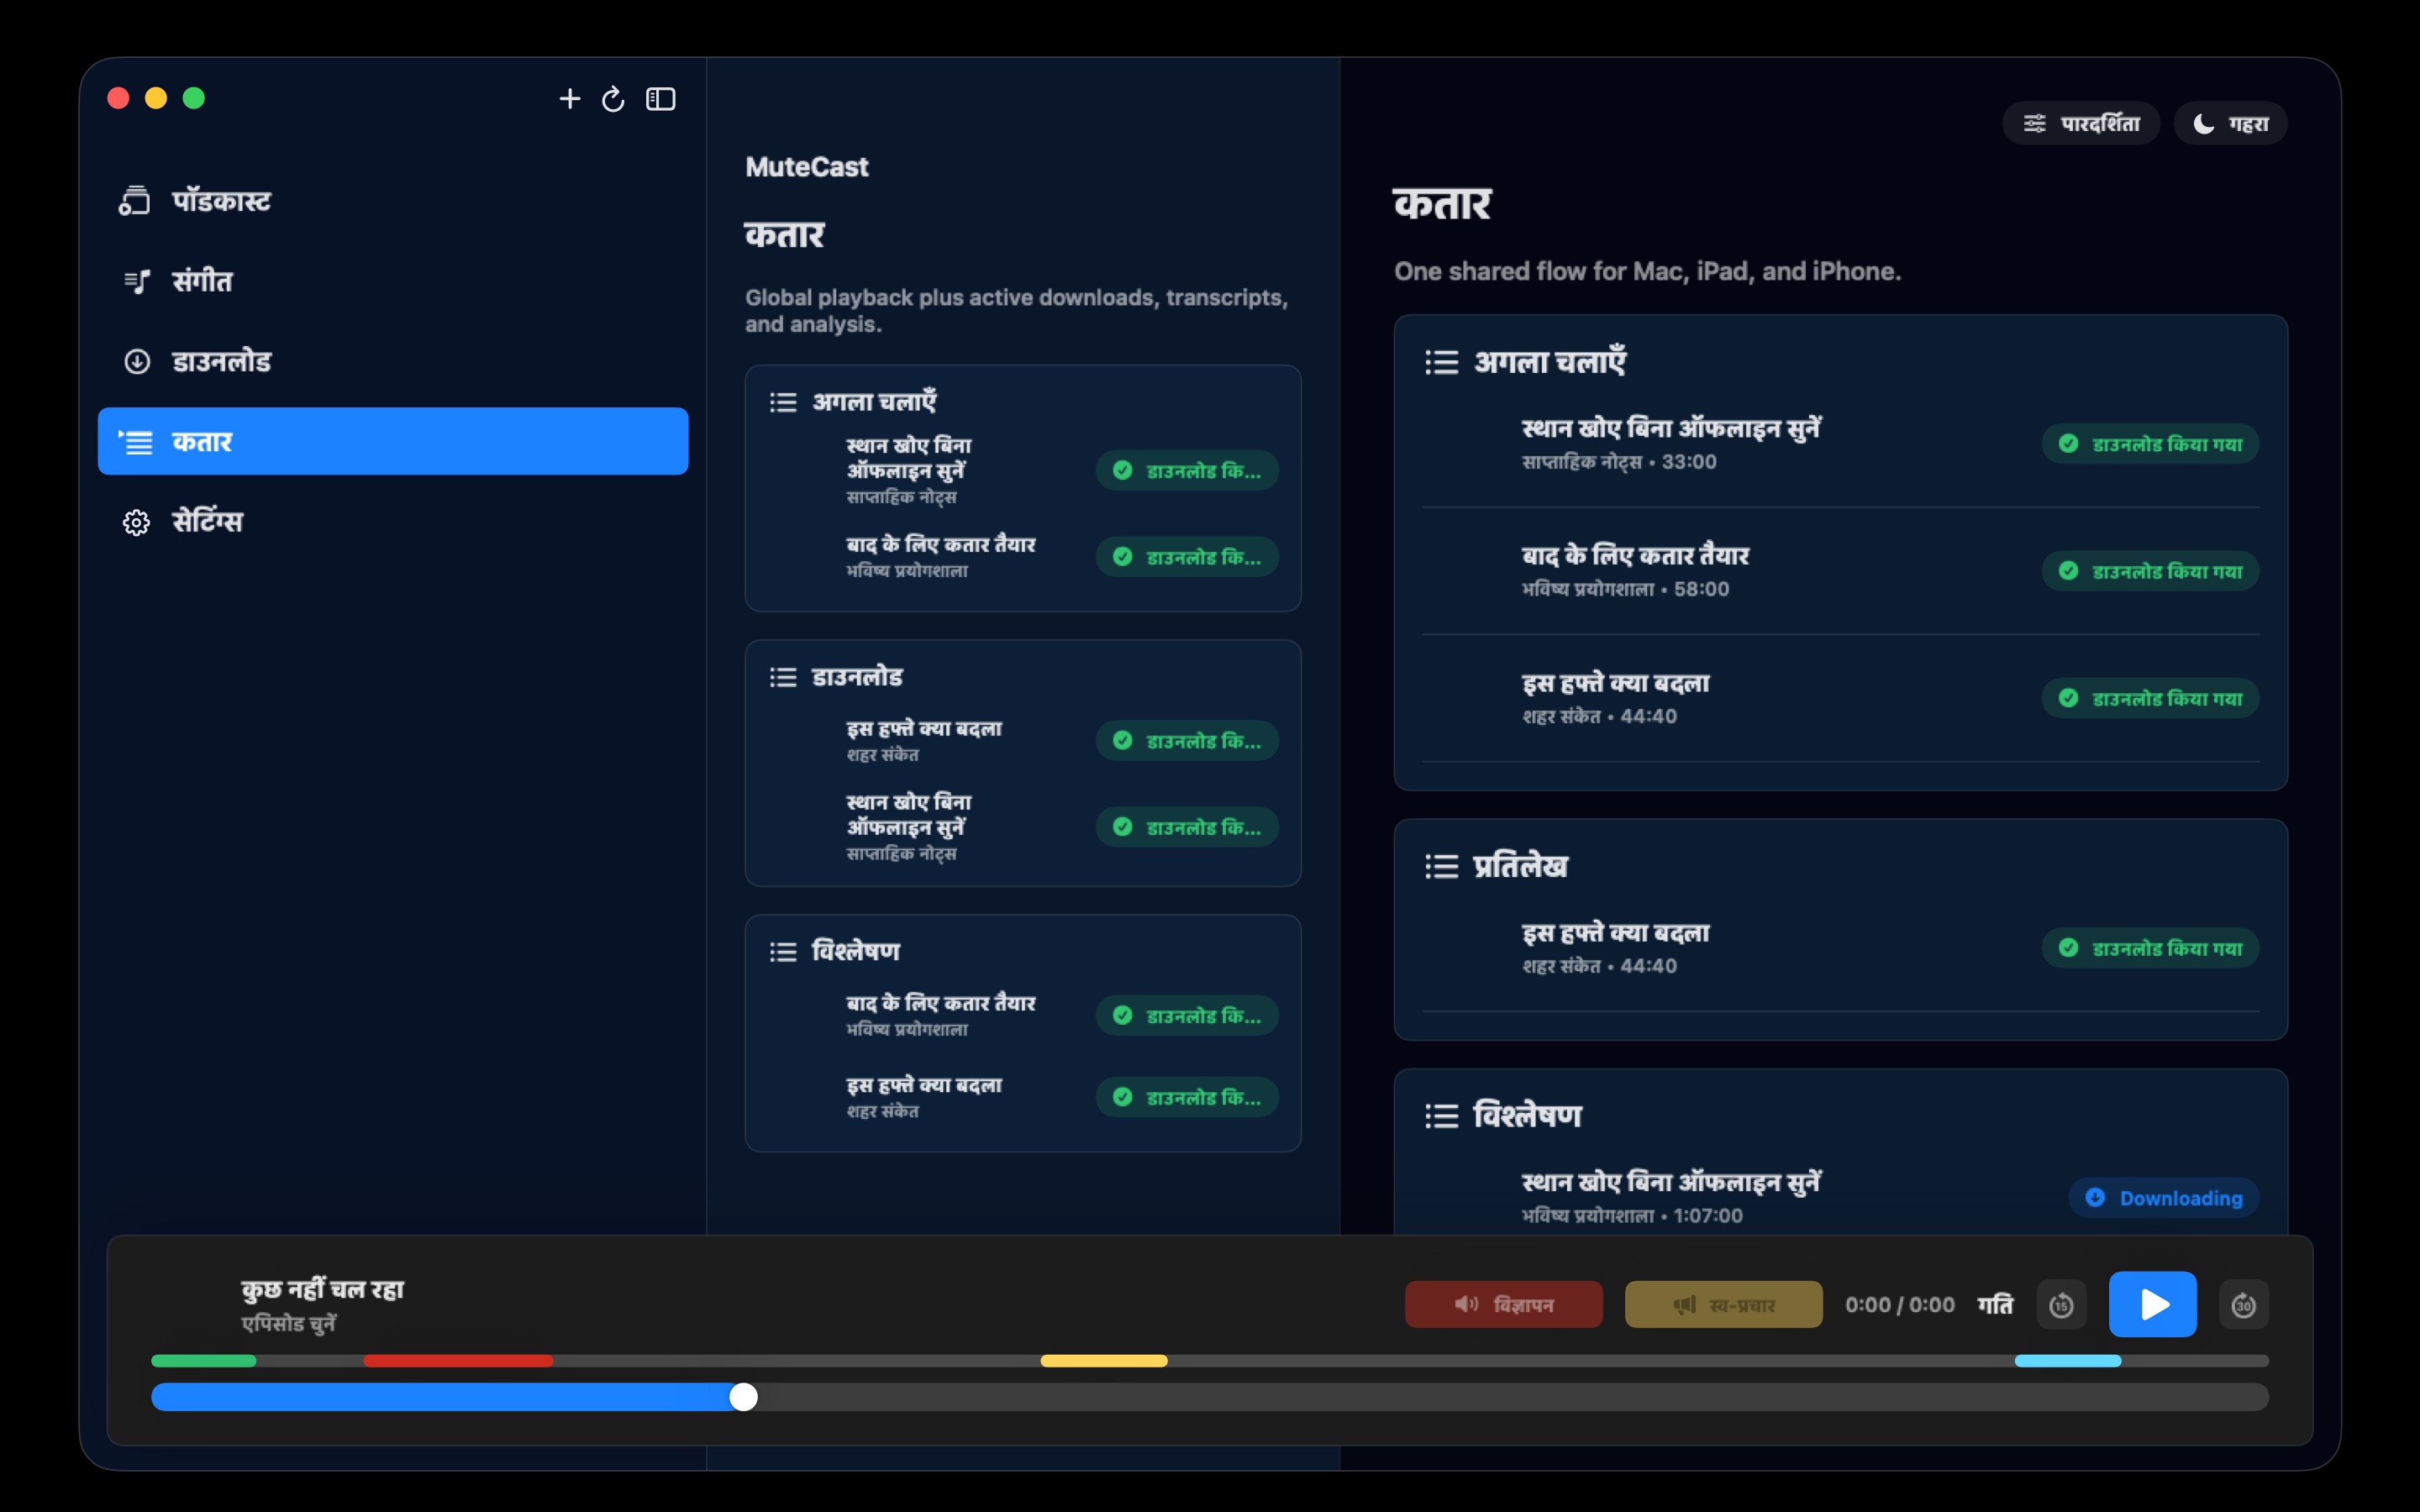
Task: Click the music note icon in sidebar
Action: 137,282
